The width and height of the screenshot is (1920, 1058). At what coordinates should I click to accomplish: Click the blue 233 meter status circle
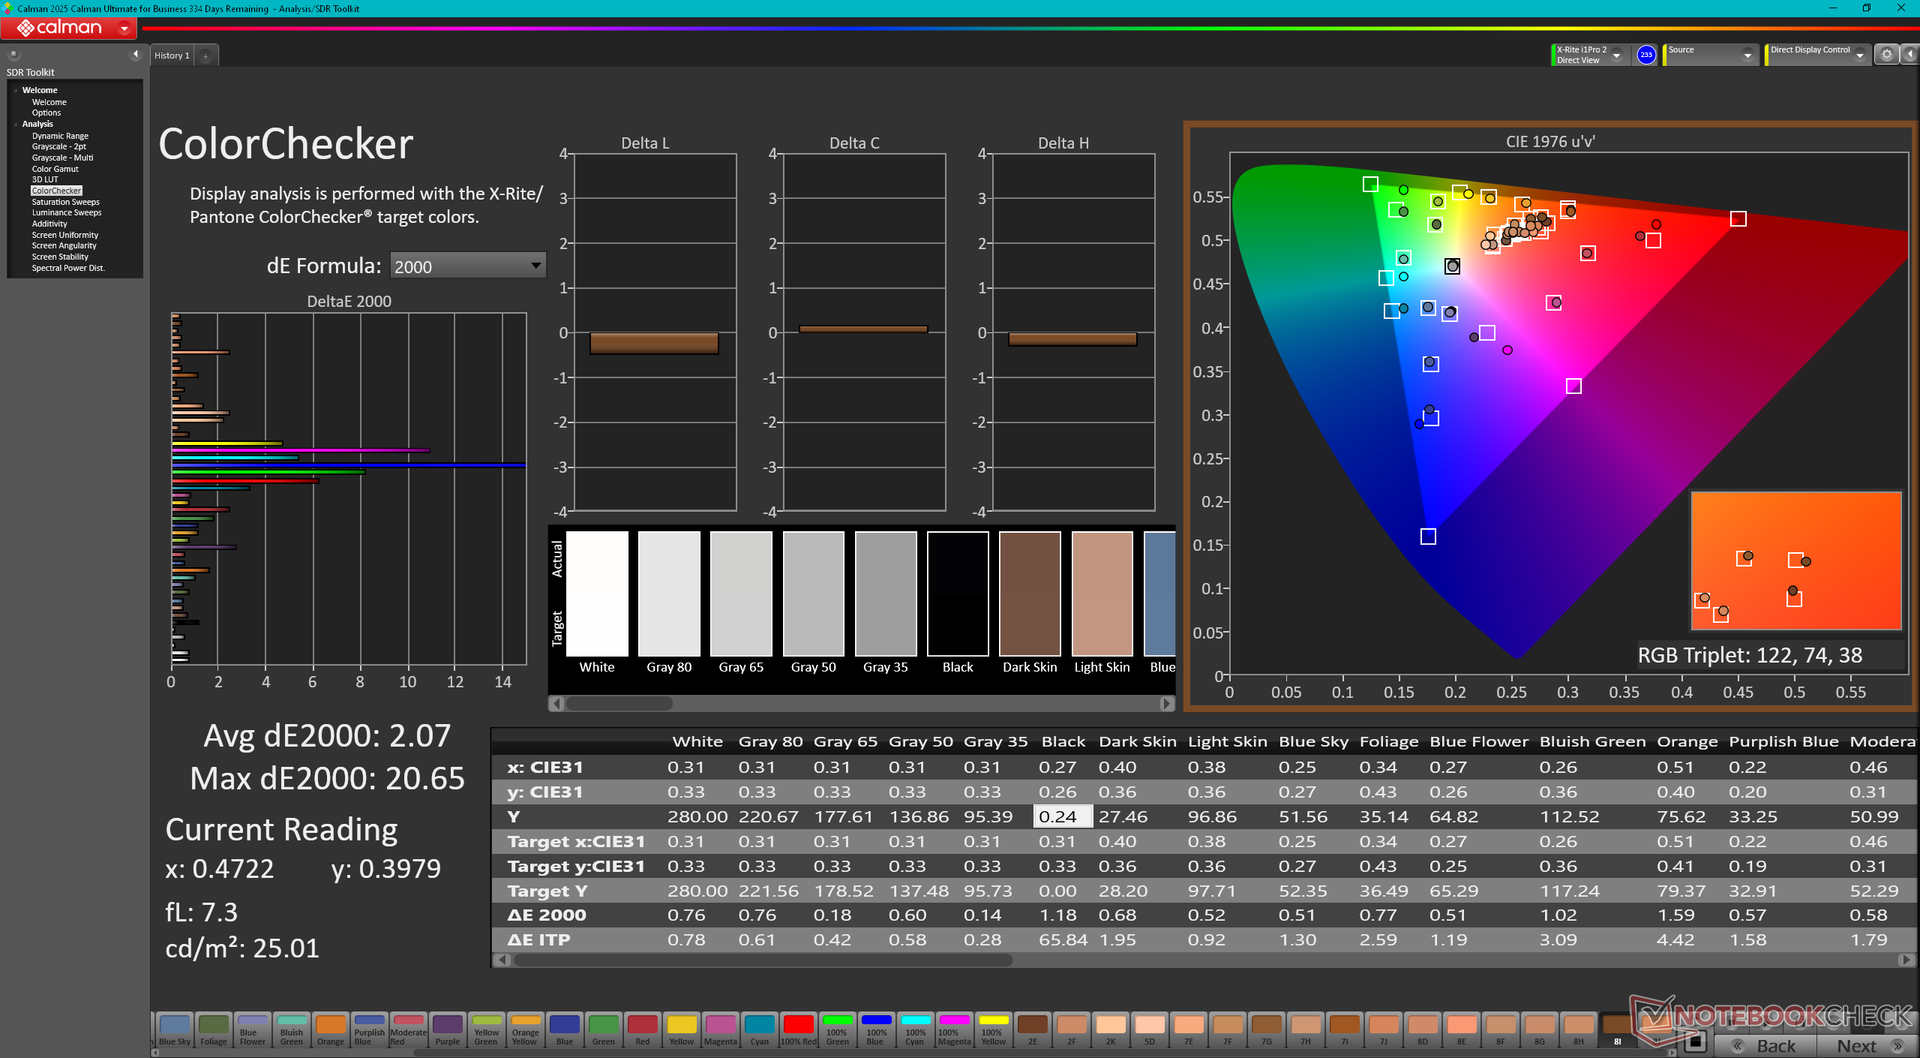click(x=1646, y=55)
